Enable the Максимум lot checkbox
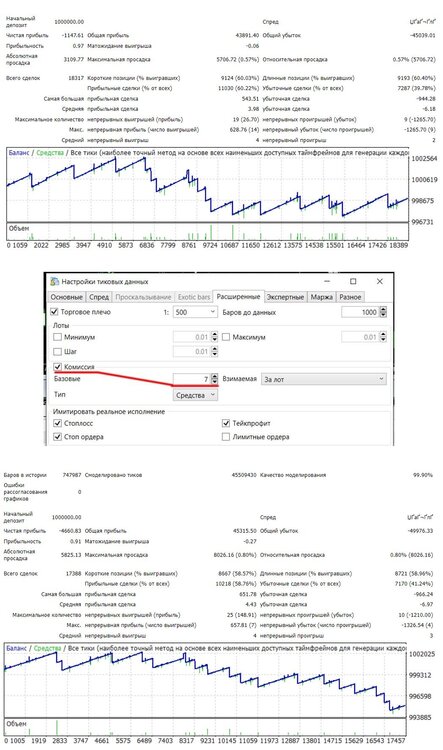 [226, 337]
